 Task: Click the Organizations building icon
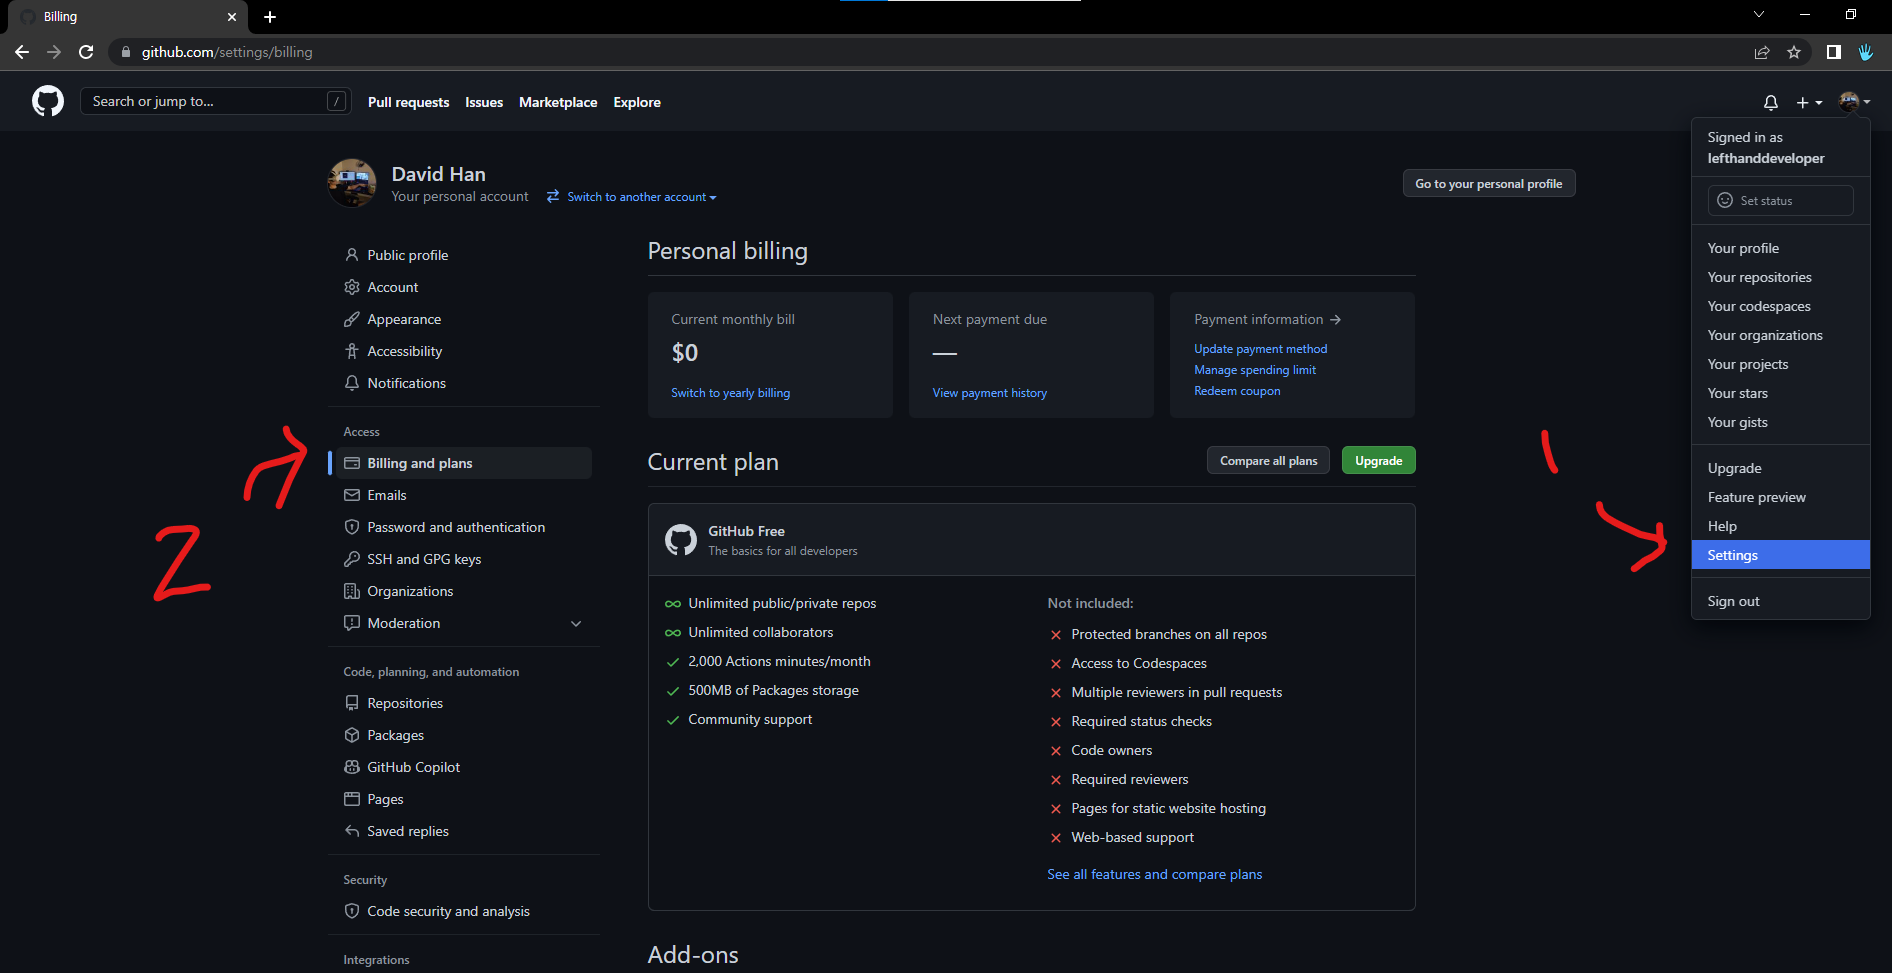[352, 591]
